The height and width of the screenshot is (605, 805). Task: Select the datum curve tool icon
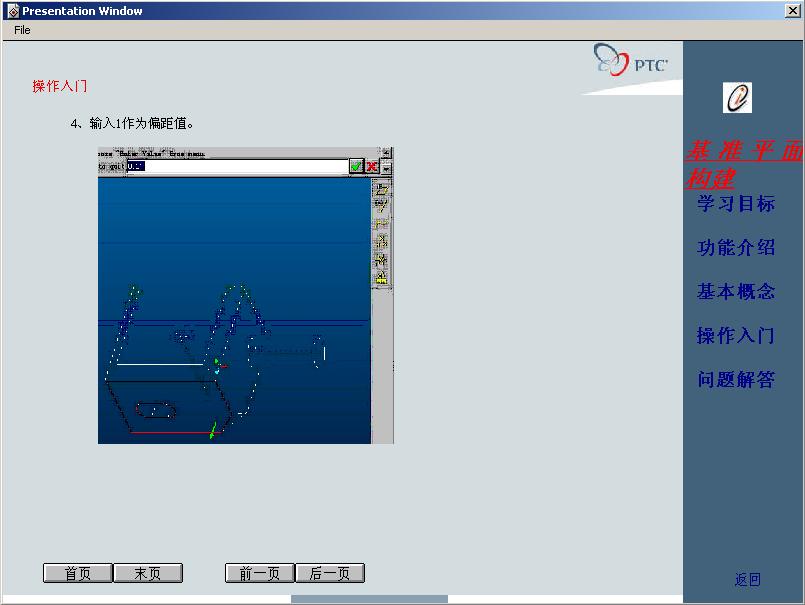(381, 224)
